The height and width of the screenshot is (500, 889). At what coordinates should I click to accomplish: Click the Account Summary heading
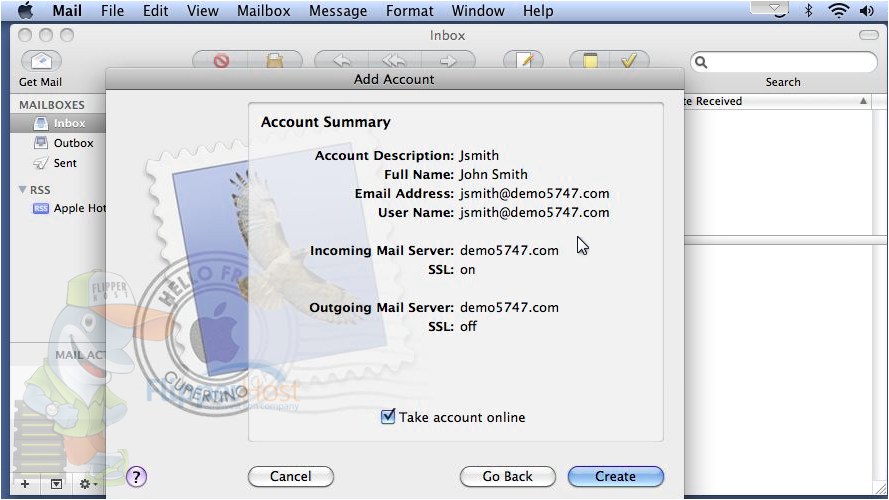[325, 122]
